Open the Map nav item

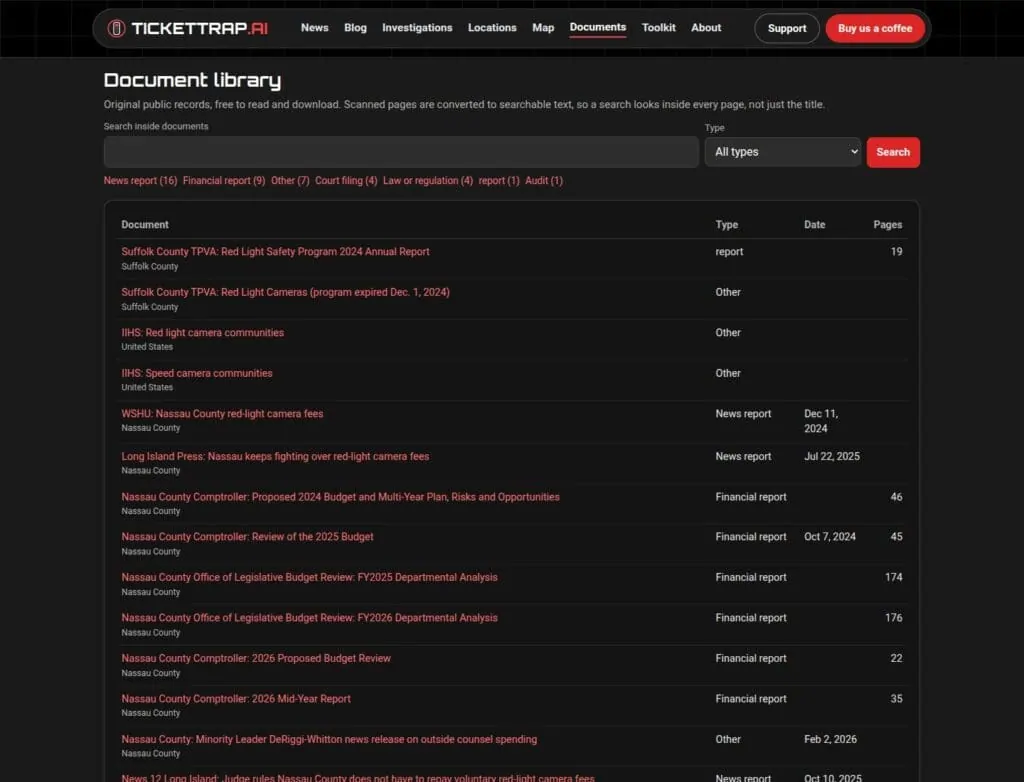(x=543, y=27)
